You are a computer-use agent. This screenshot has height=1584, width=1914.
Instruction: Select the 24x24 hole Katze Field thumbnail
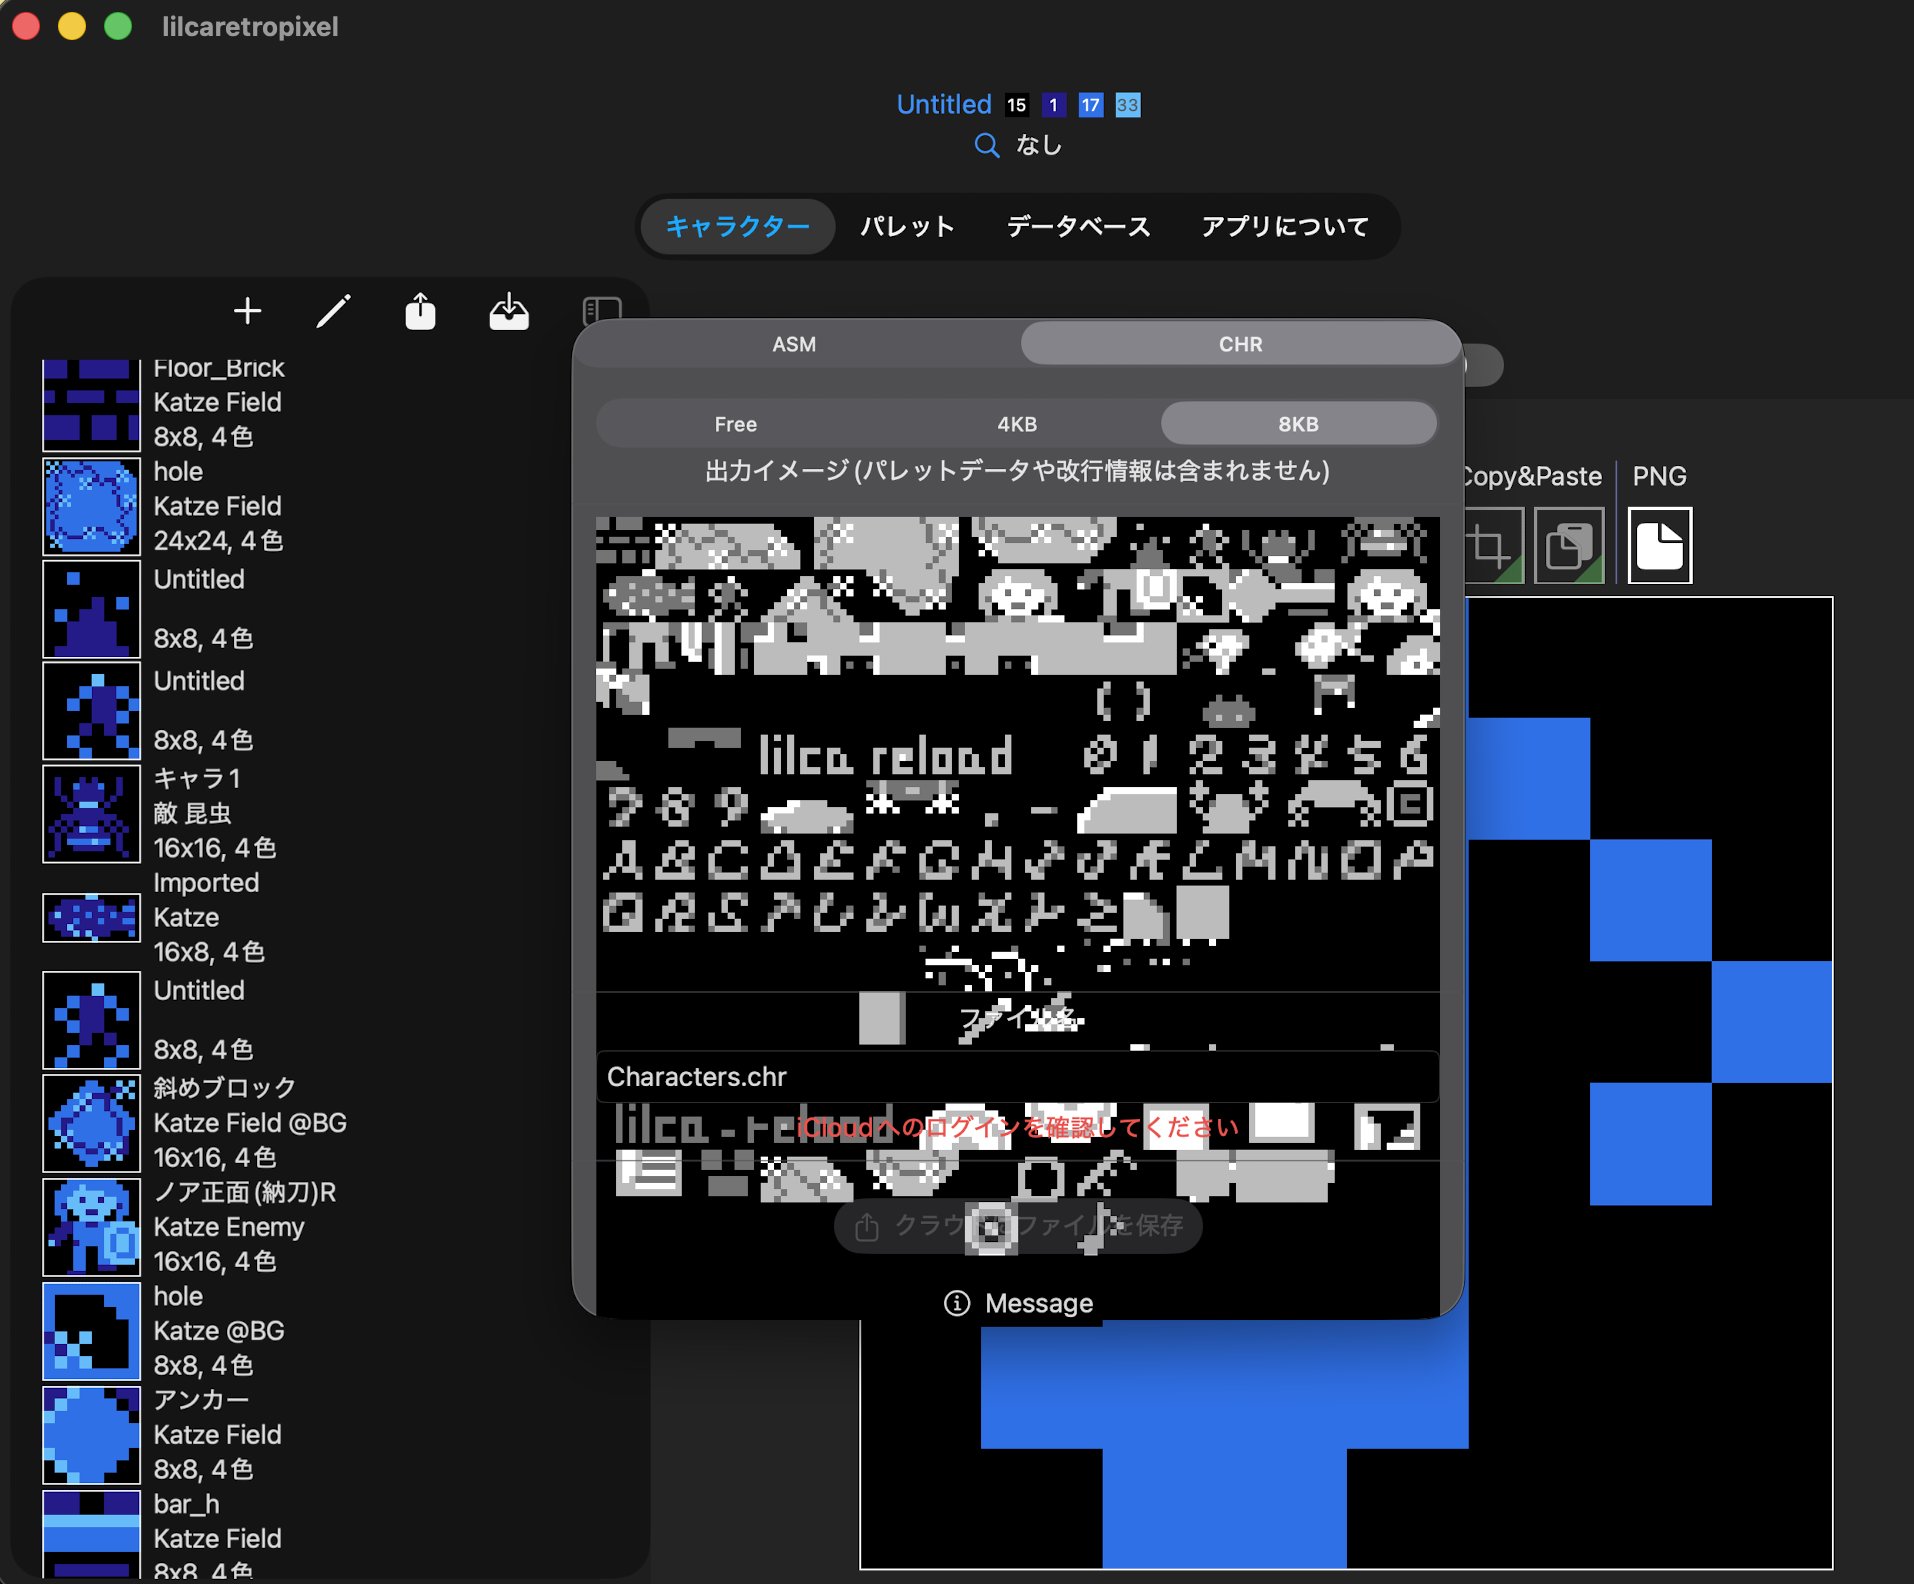click(91, 506)
